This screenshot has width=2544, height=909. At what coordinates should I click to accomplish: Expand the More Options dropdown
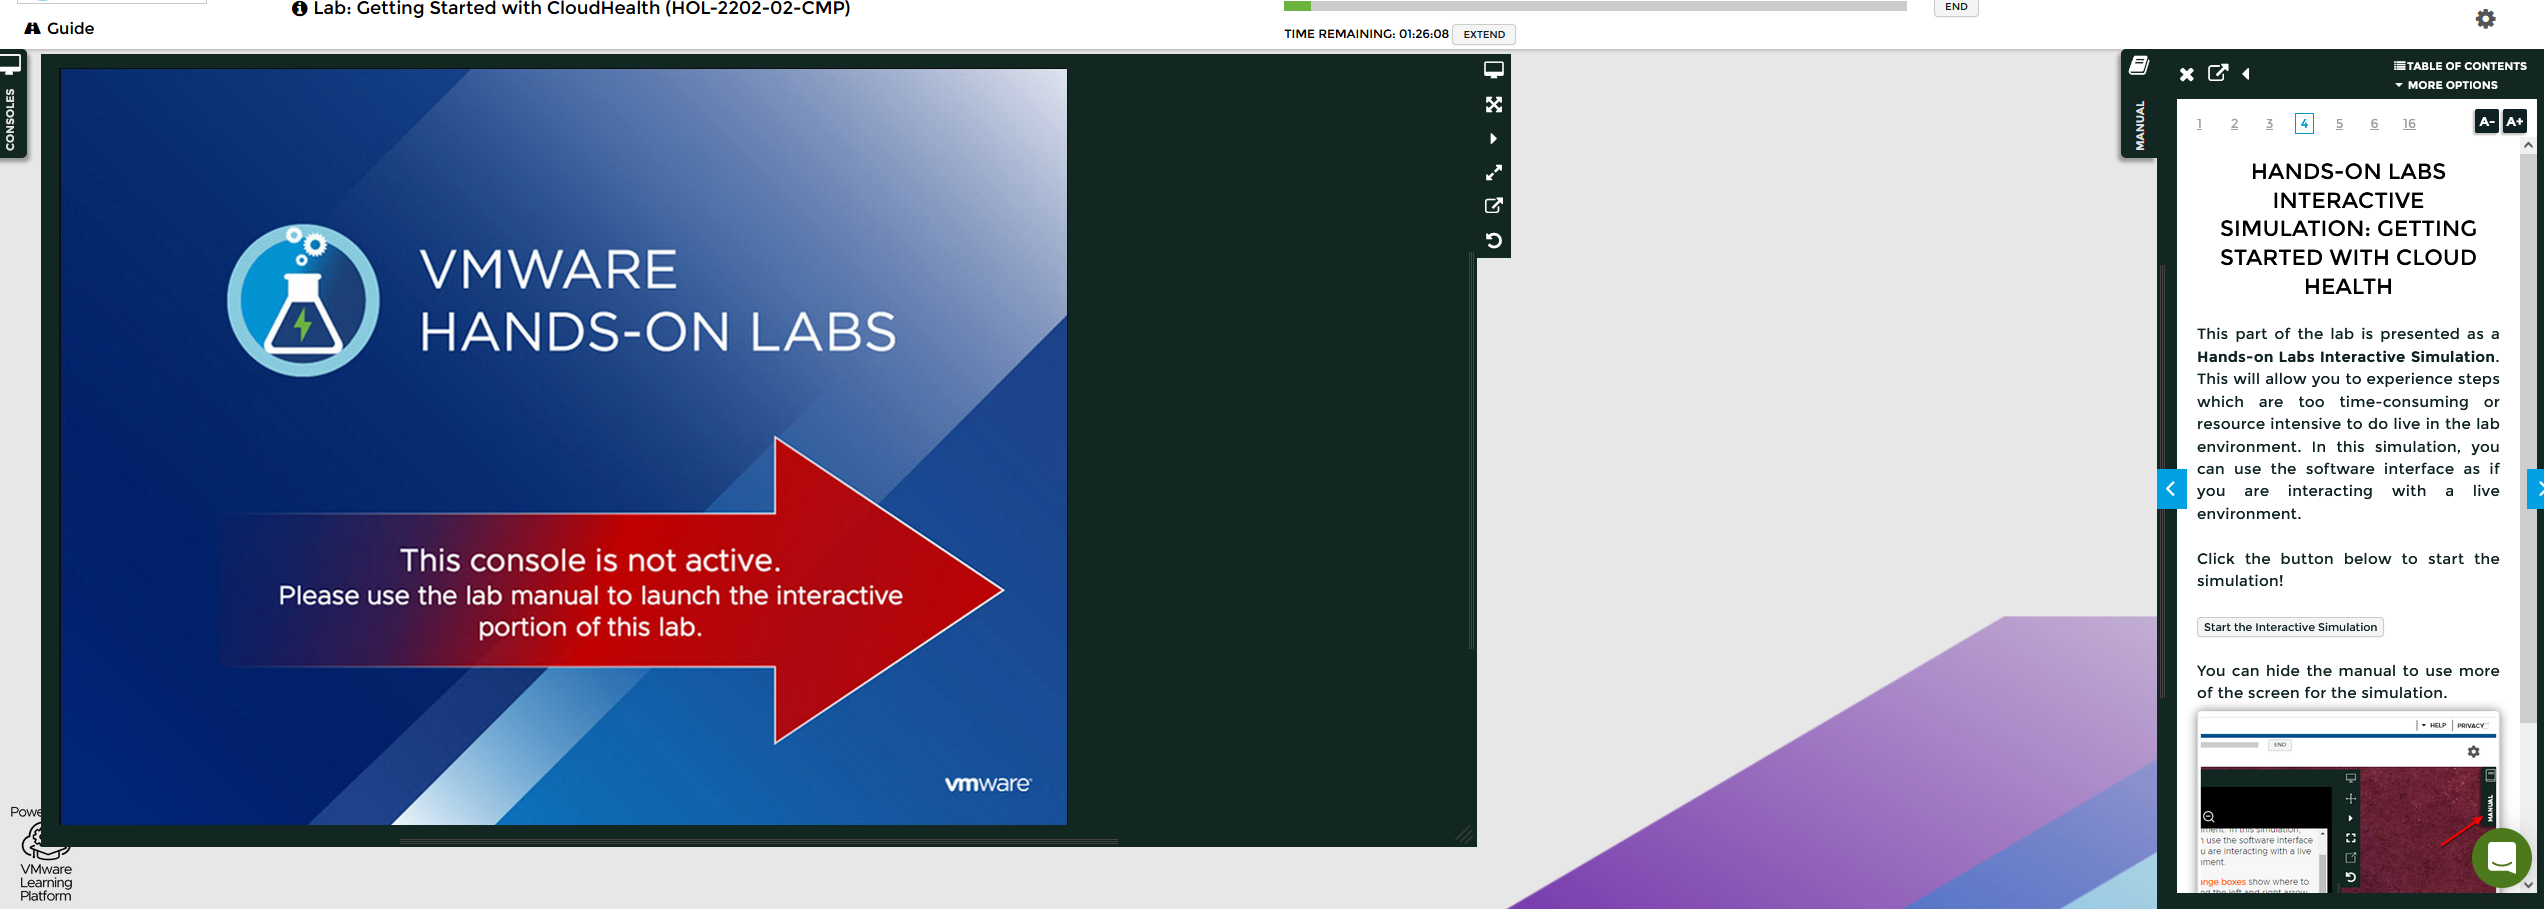tap(2446, 85)
